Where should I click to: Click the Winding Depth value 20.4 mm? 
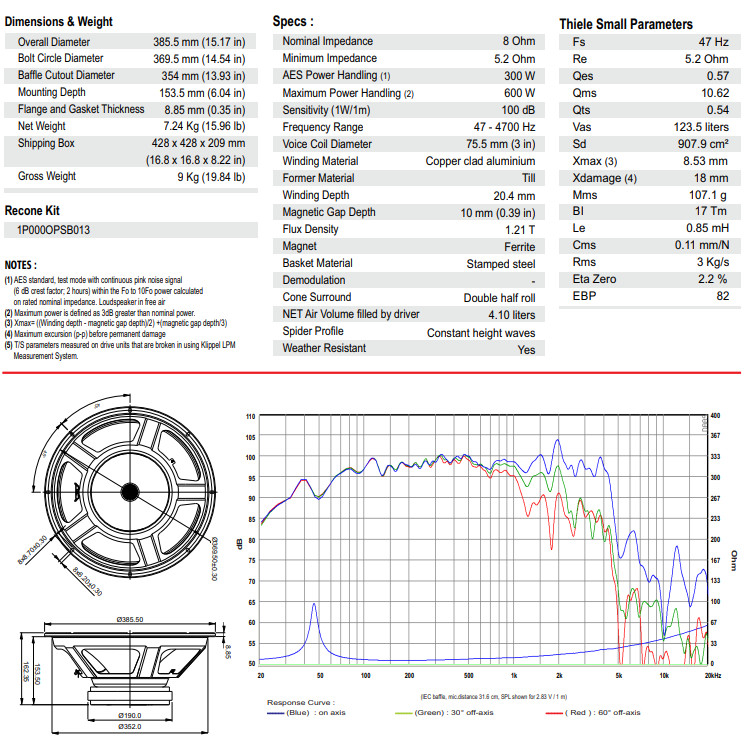[x=514, y=196]
